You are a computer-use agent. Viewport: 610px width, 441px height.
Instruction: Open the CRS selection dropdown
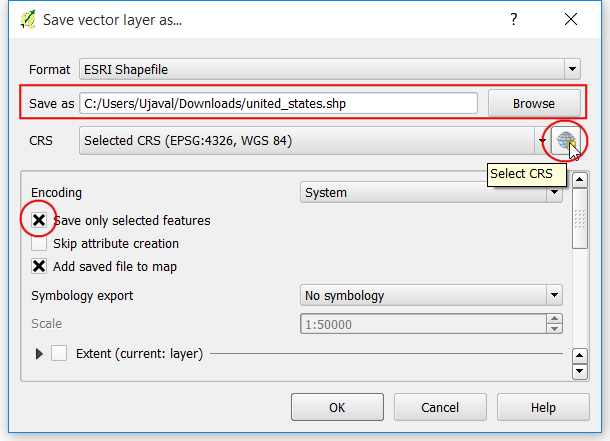click(542, 141)
